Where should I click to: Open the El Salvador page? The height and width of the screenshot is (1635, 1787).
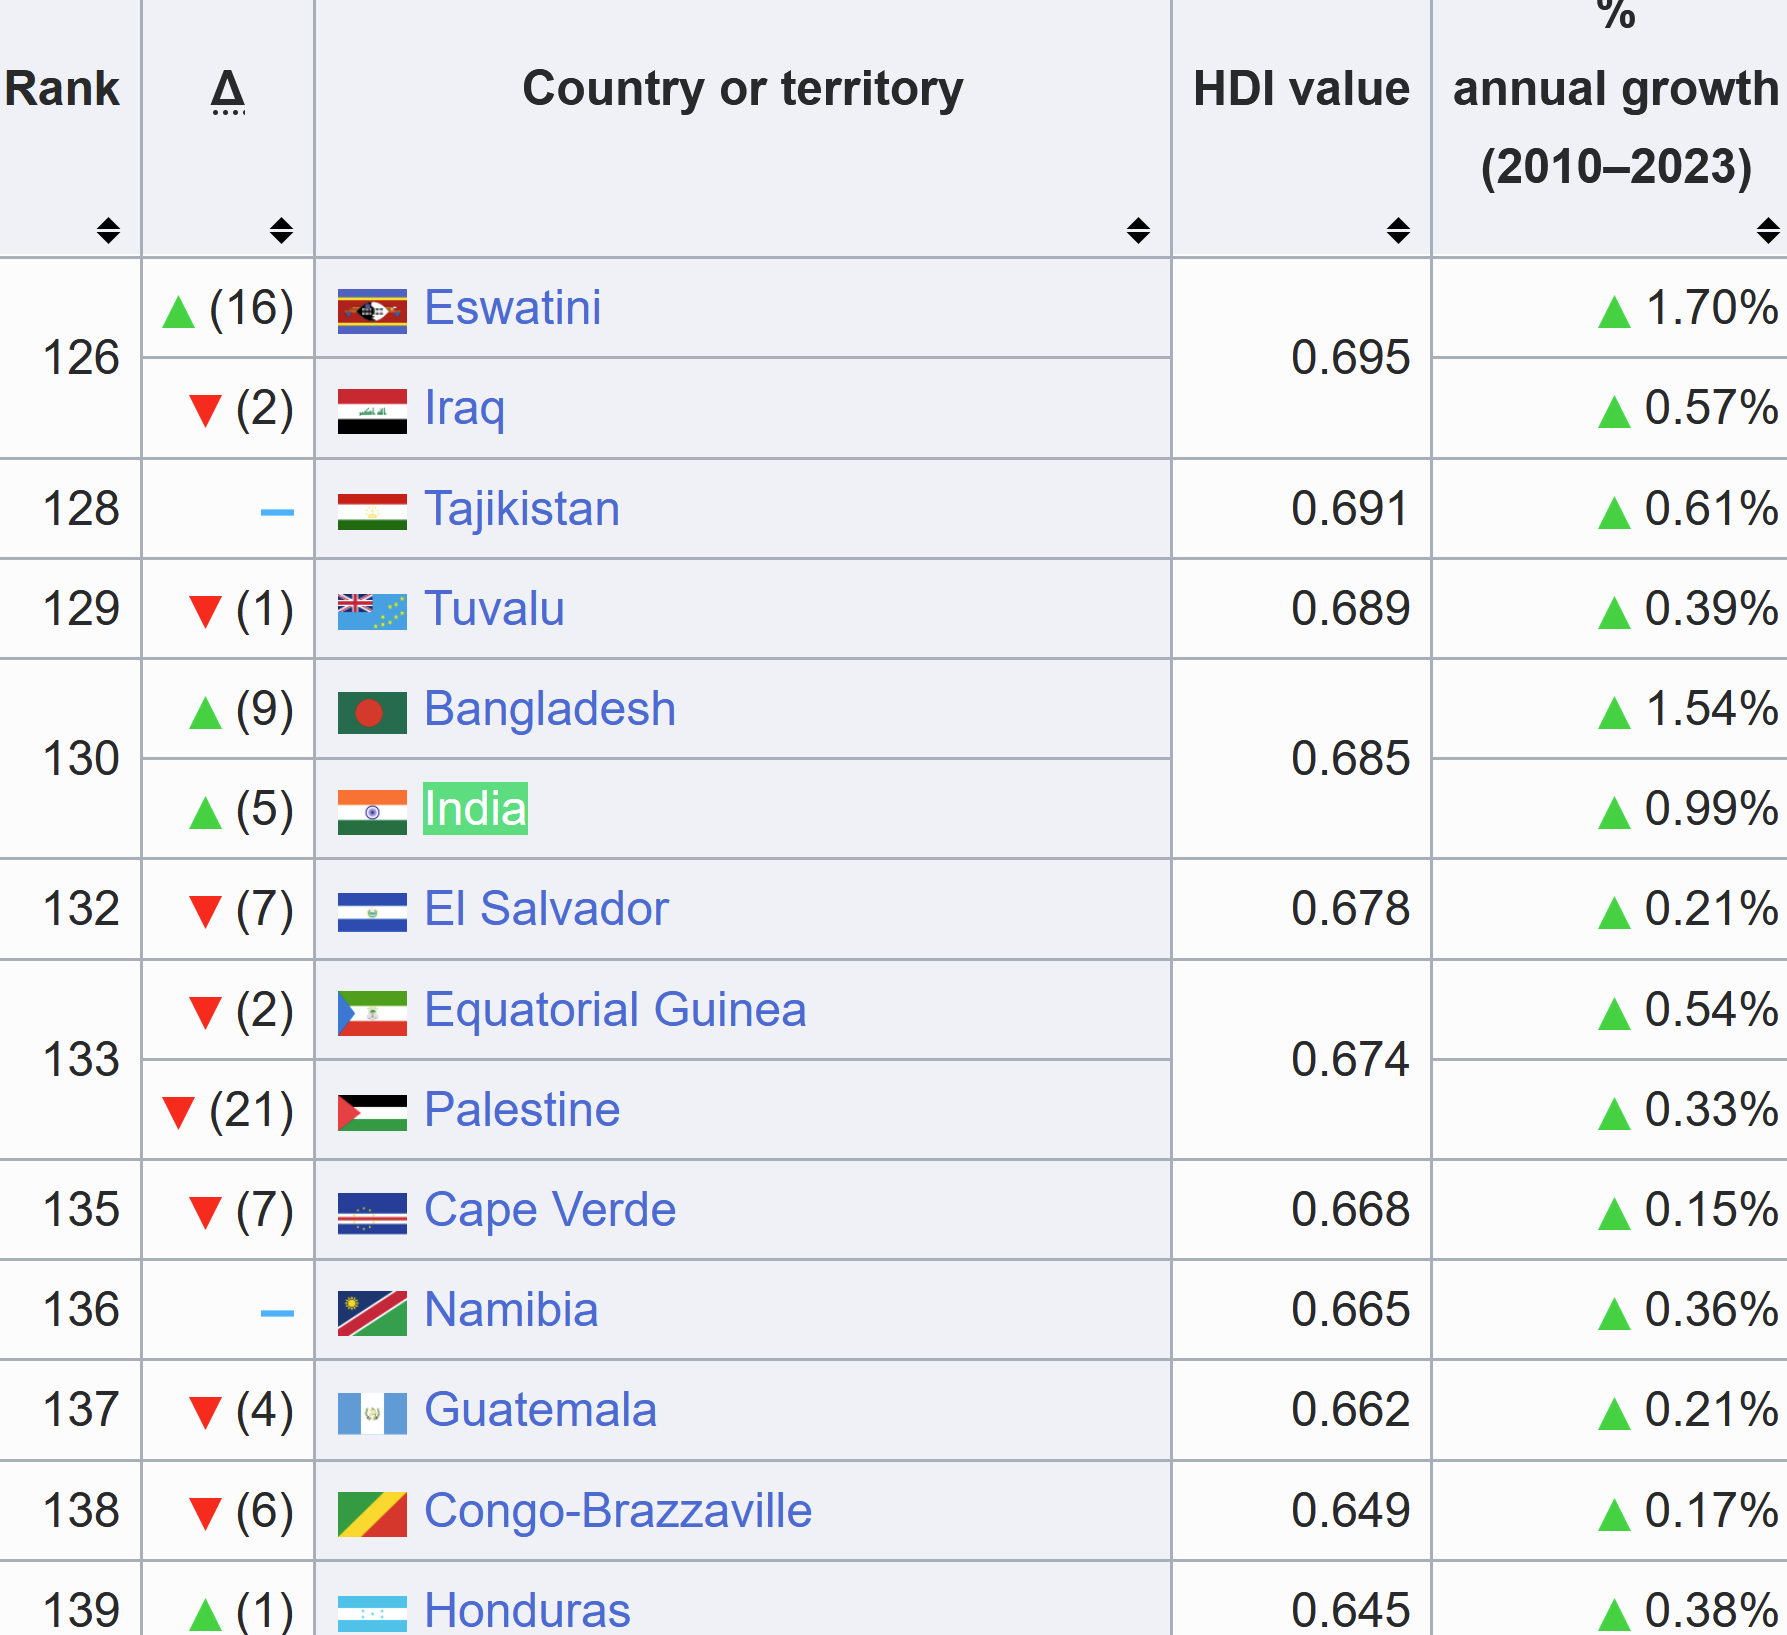point(546,909)
